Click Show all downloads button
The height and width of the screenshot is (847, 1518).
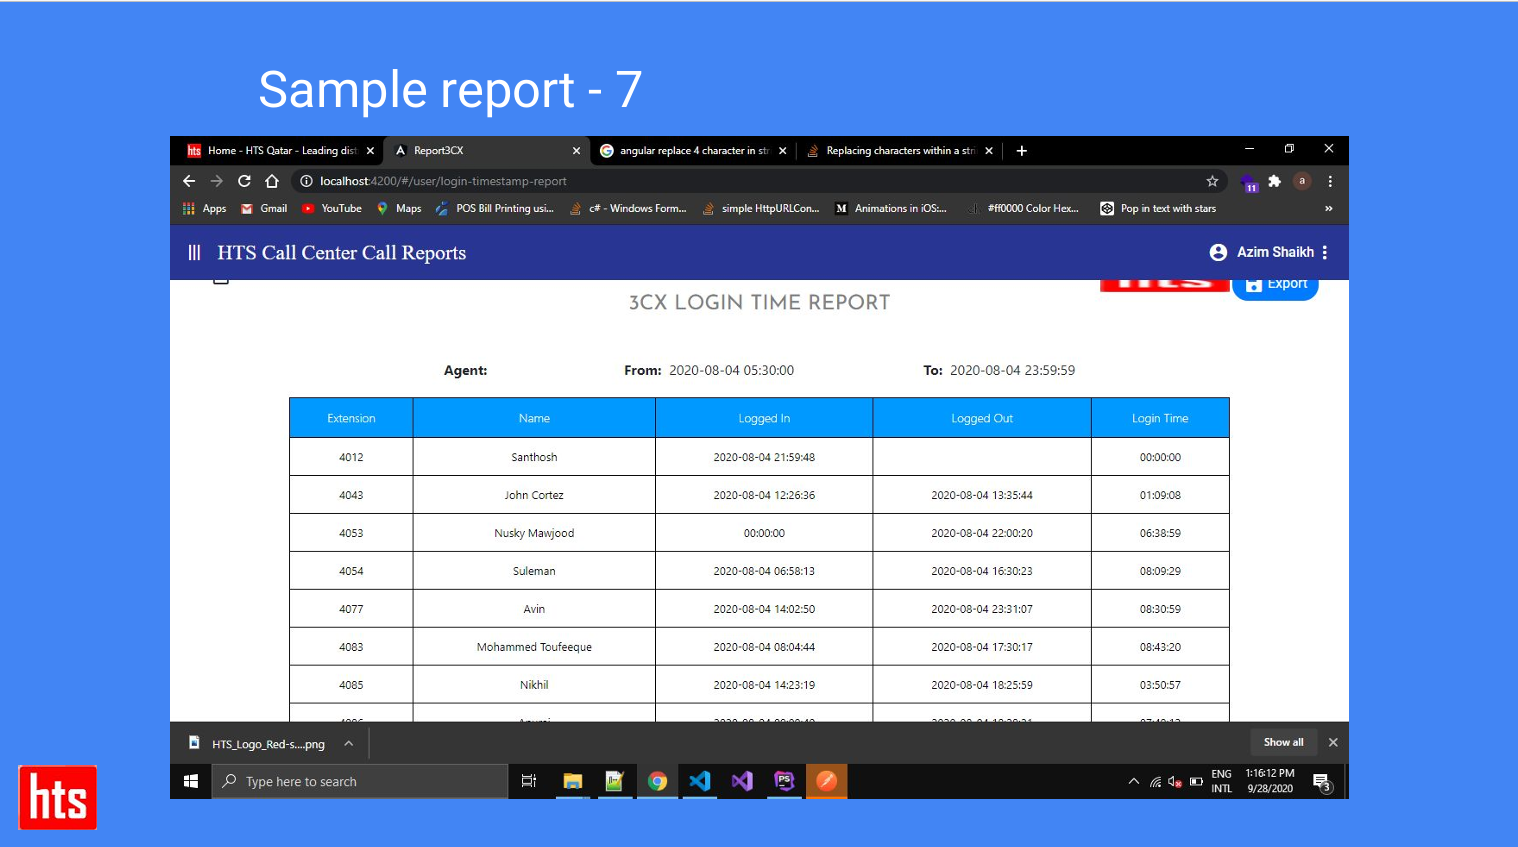[1283, 743]
